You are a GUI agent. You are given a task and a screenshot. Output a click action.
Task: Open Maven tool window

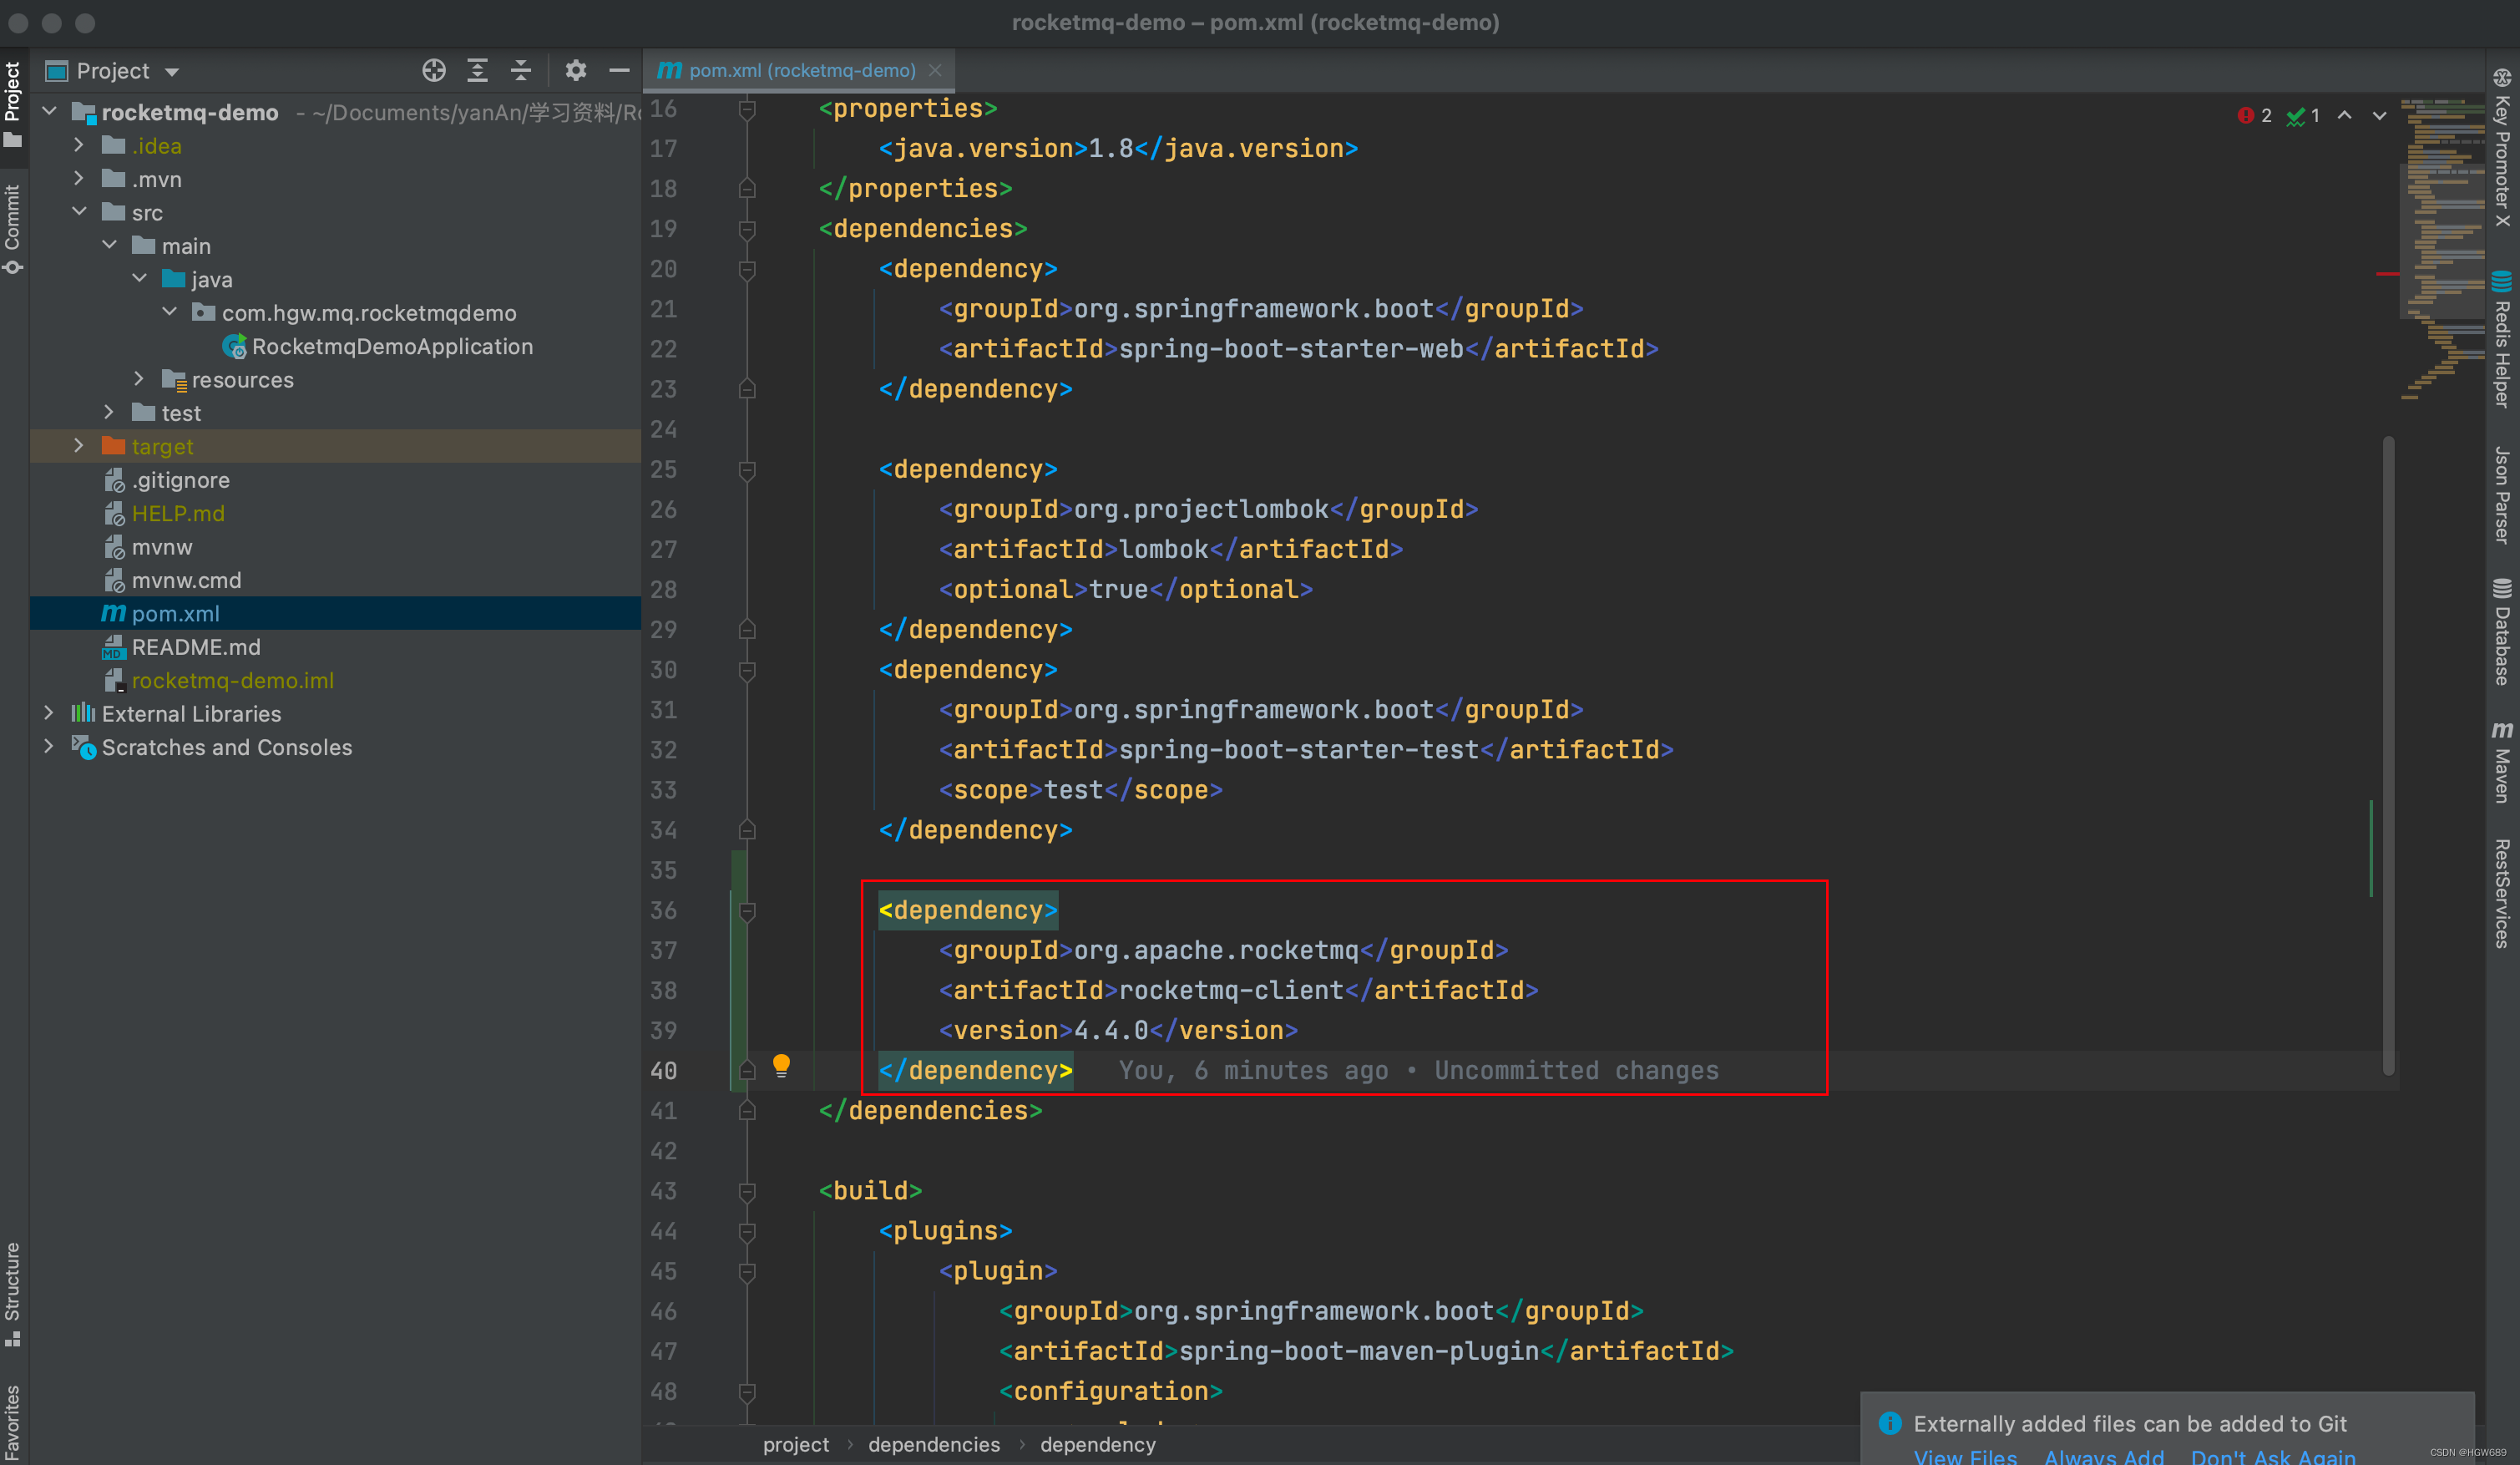tap(2502, 762)
